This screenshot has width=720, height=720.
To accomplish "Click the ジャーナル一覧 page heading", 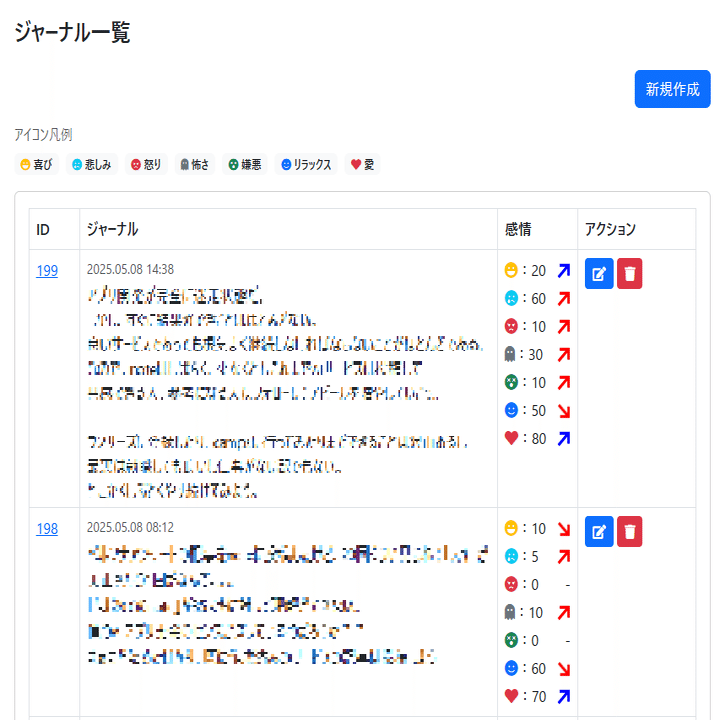I will (73, 32).
